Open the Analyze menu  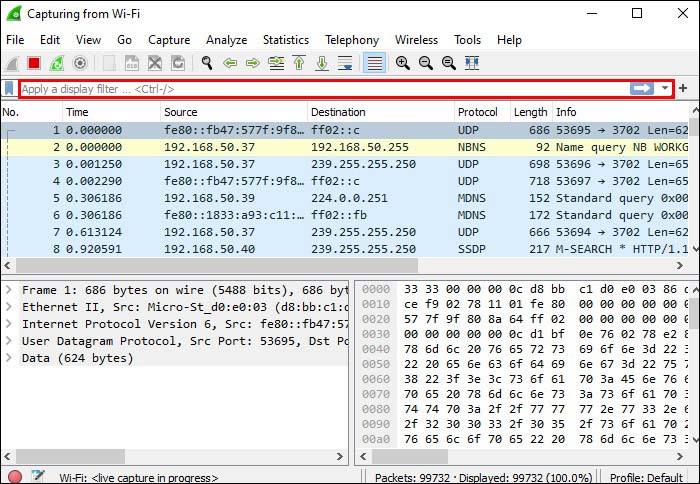click(x=226, y=40)
